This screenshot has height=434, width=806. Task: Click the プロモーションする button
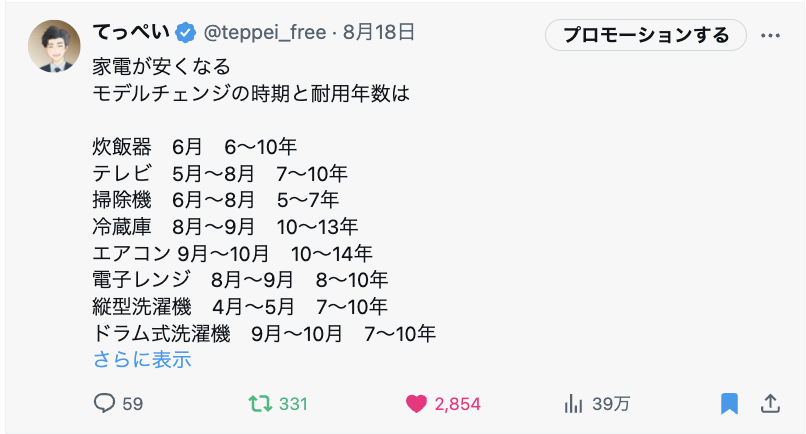point(646,35)
